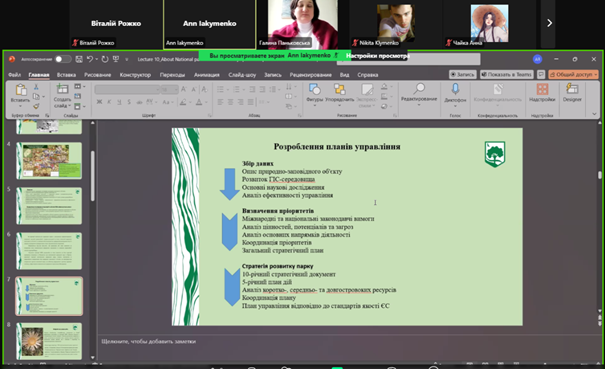Click the notes area placeholder text

[149, 341]
